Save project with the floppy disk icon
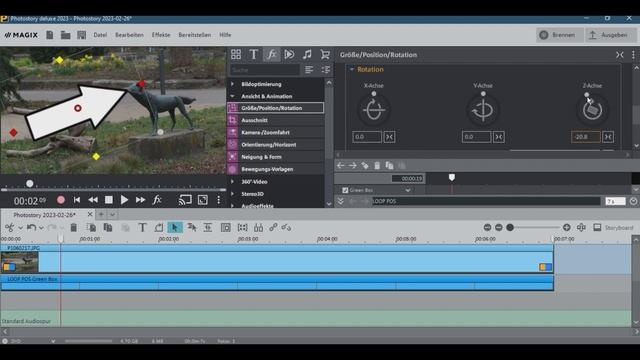640x360 pixels. pos(82,35)
